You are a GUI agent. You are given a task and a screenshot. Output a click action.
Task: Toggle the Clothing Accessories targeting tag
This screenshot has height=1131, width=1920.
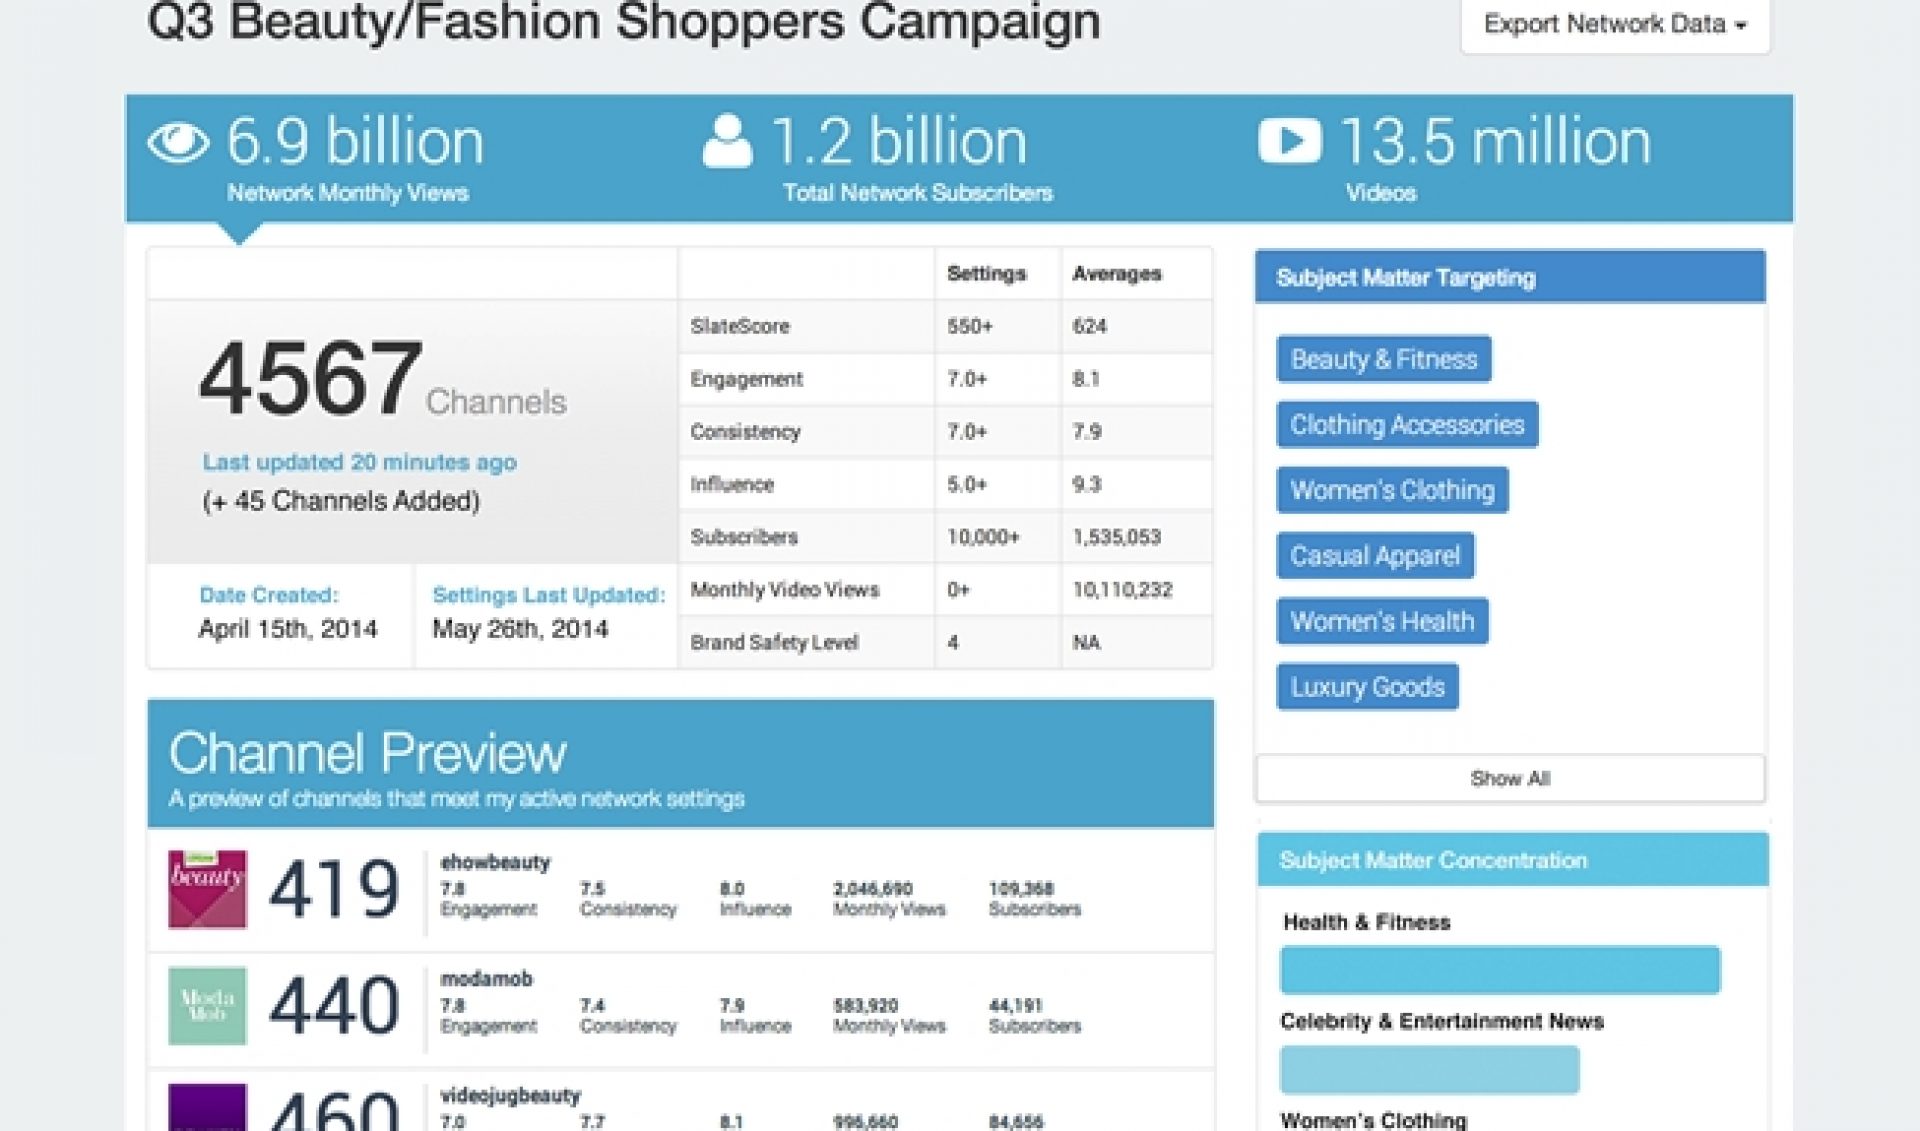[x=1407, y=424]
